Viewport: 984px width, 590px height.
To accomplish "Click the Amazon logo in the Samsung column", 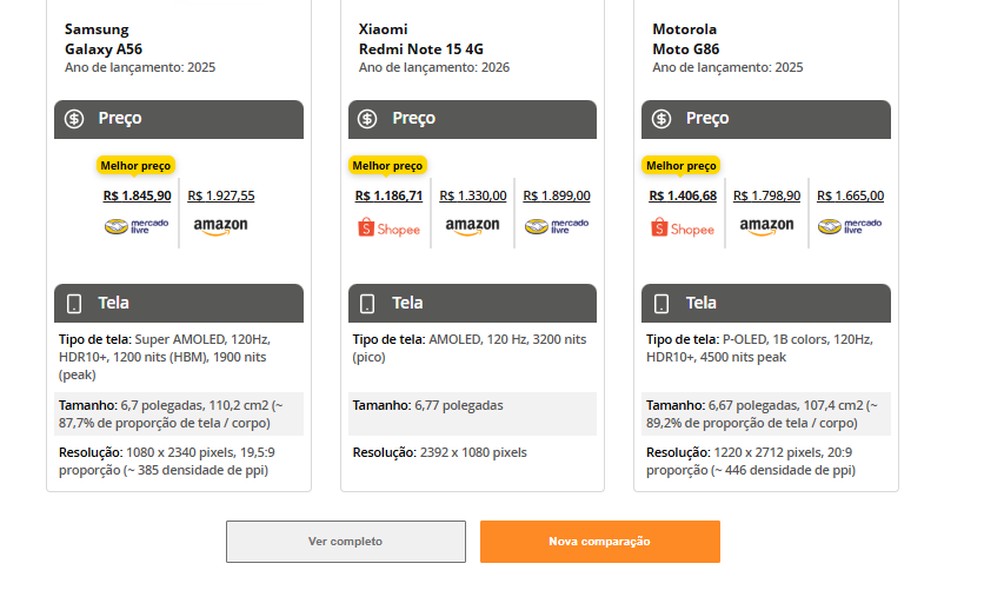I will pos(222,224).
